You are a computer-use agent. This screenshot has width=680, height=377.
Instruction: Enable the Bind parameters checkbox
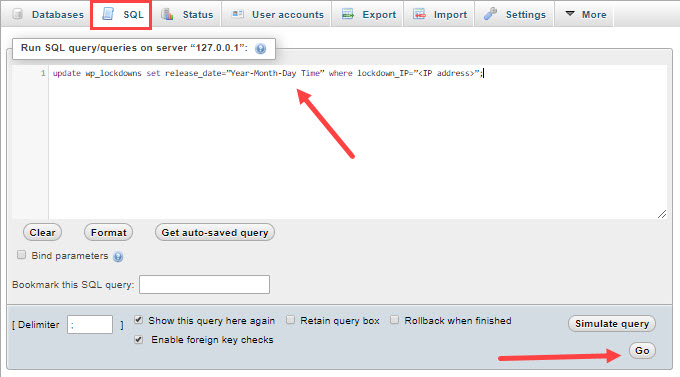point(21,255)
